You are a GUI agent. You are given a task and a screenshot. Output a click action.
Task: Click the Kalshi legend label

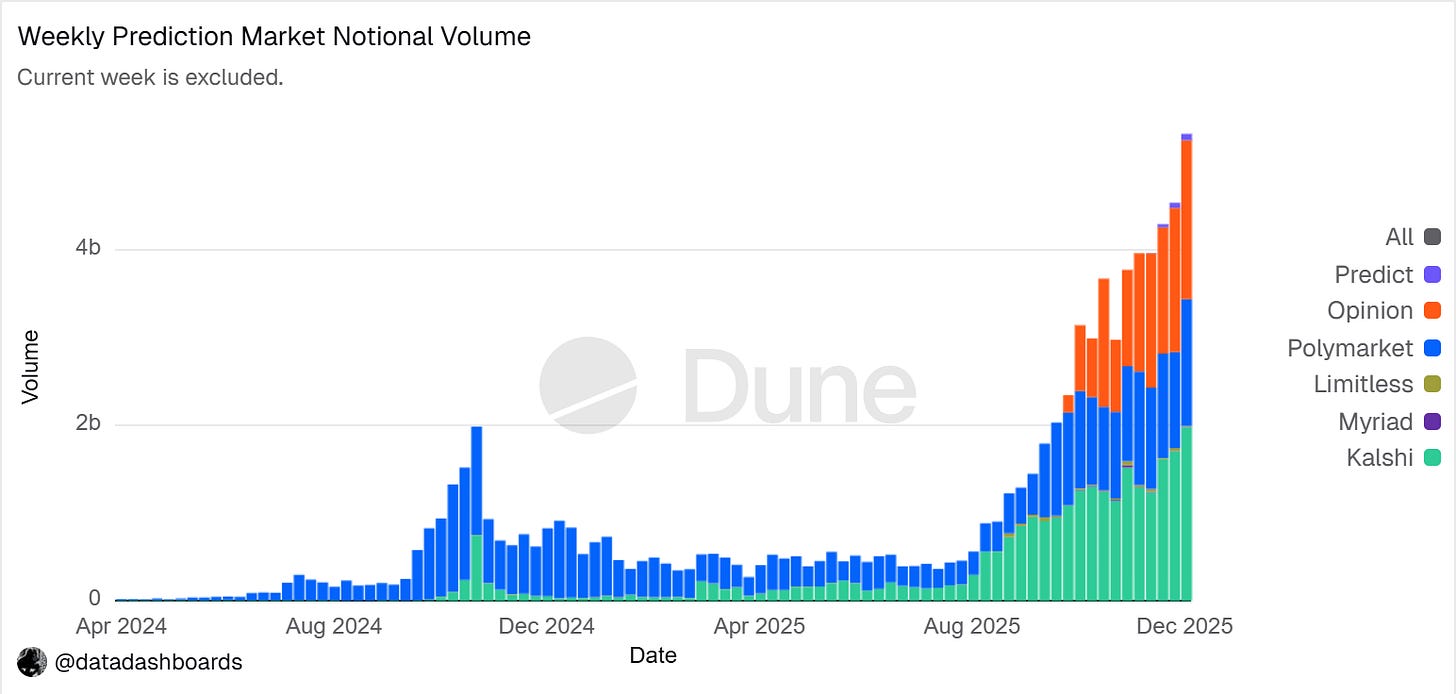coord(1379,458)
